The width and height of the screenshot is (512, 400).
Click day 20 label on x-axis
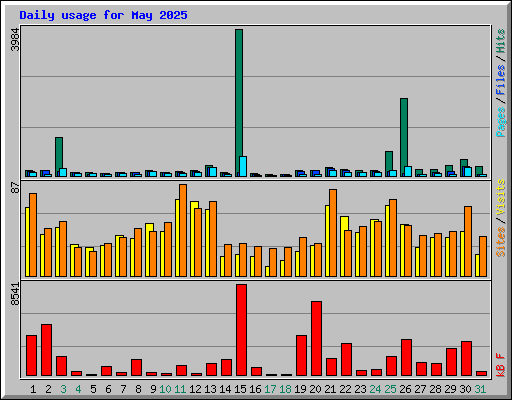tap(315, 389)
